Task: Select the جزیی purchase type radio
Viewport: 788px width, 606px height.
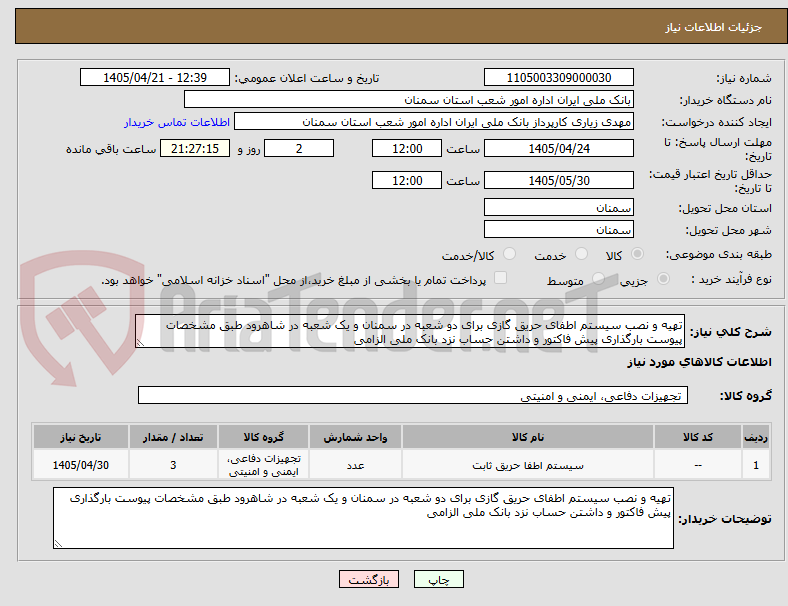Action: [663, 278]
